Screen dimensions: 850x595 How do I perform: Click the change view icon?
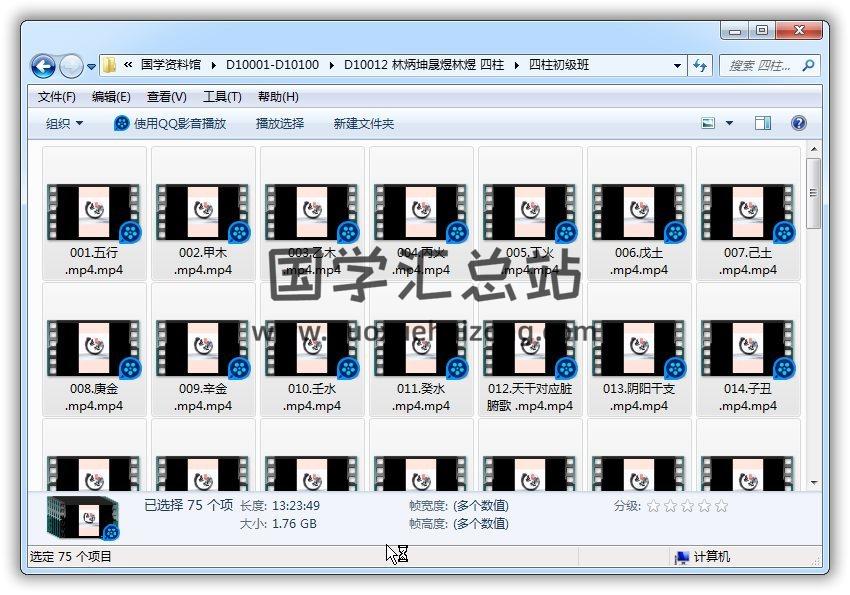(x=708, y=123)
